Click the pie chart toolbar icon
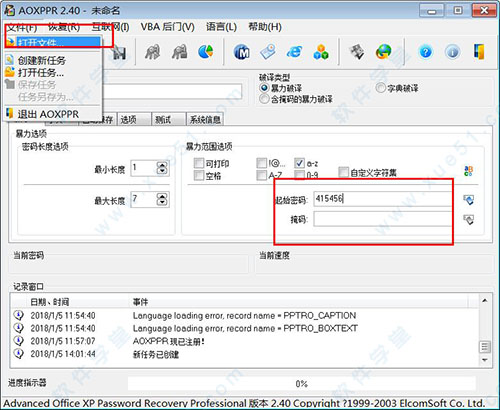Viewport: 500px width, 410px height. (x=206, y=52)
